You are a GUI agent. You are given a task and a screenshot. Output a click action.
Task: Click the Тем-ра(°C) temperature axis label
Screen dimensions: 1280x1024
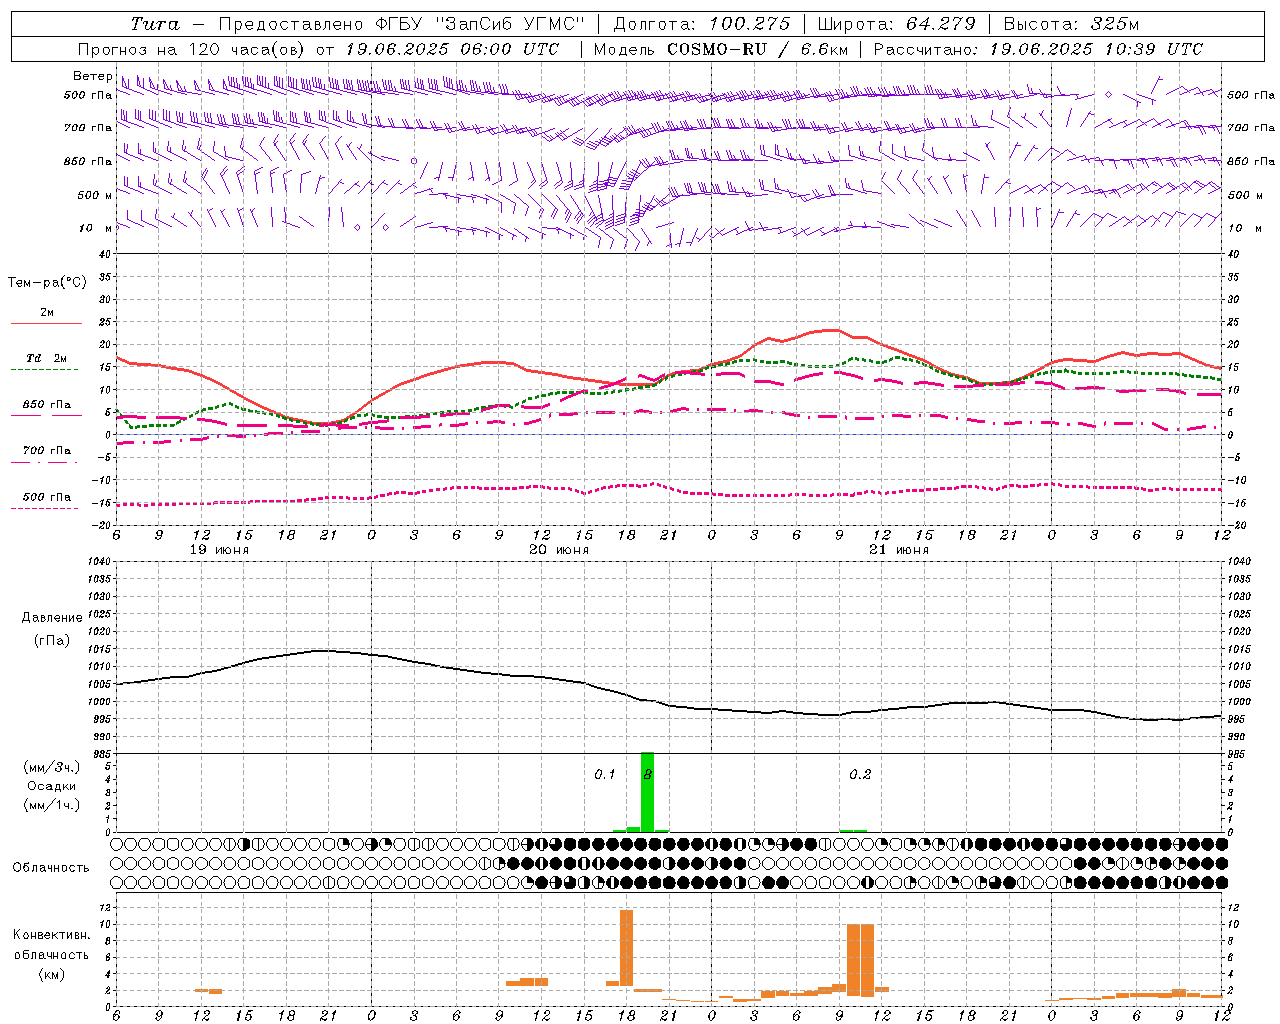(x=47, y=283)
